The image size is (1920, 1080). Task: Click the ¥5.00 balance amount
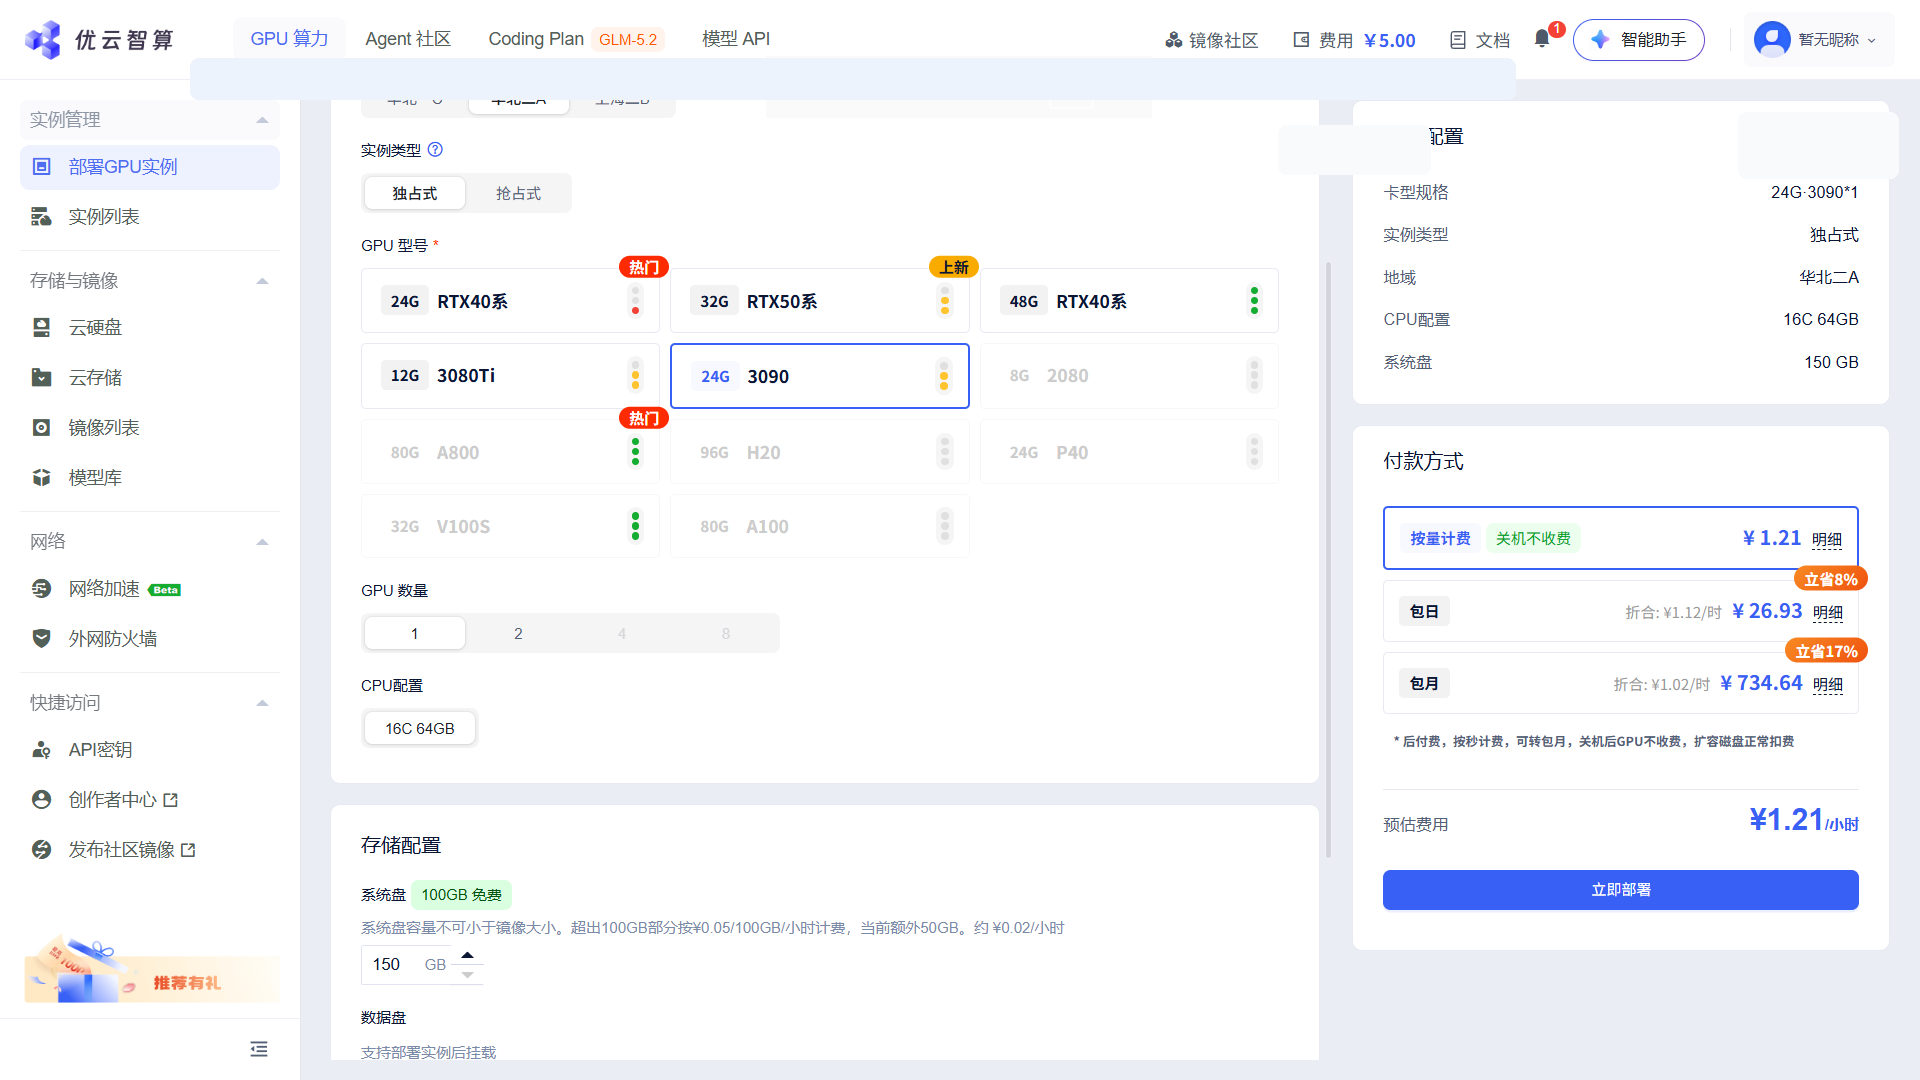1390,40
